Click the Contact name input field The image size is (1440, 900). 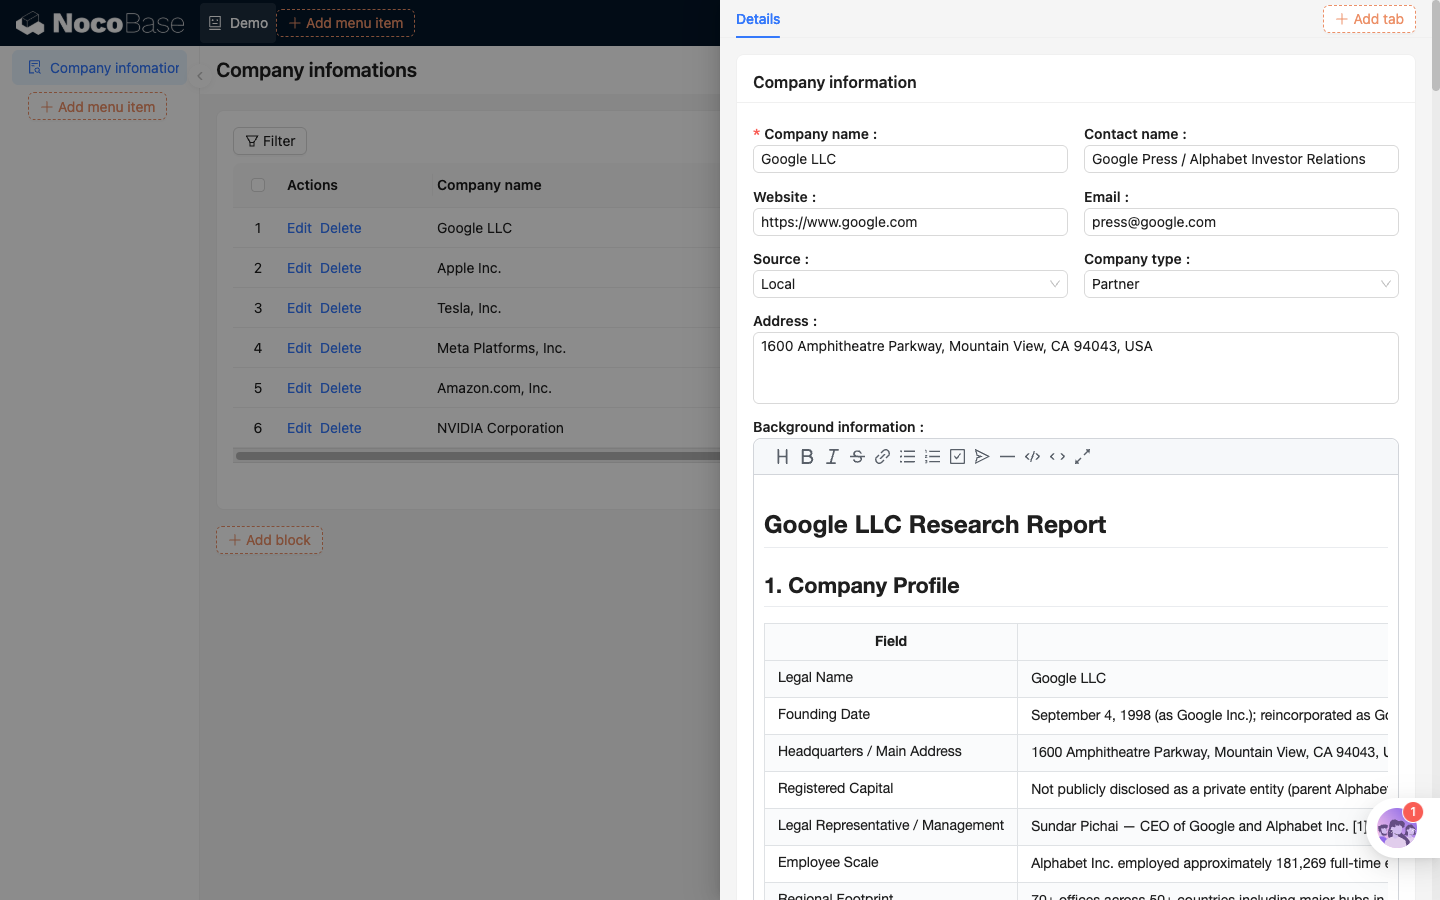click(1241, 159)
